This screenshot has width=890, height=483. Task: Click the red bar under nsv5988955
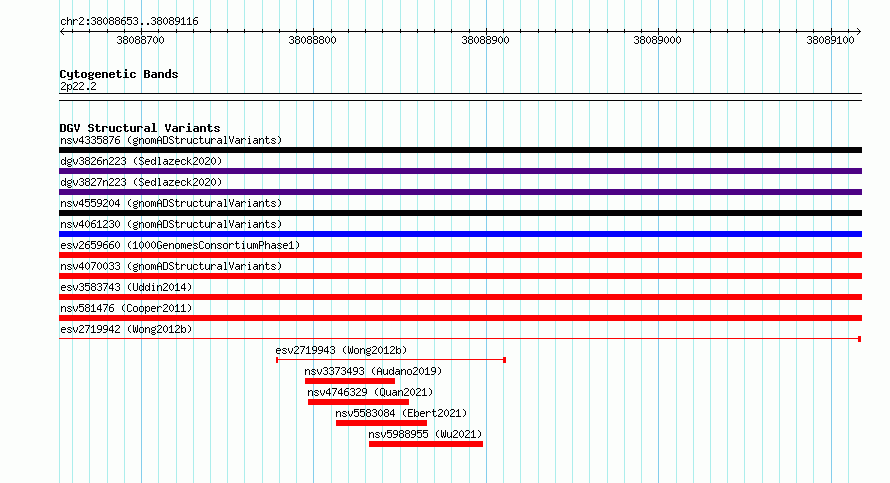click(x=426, y=444)
